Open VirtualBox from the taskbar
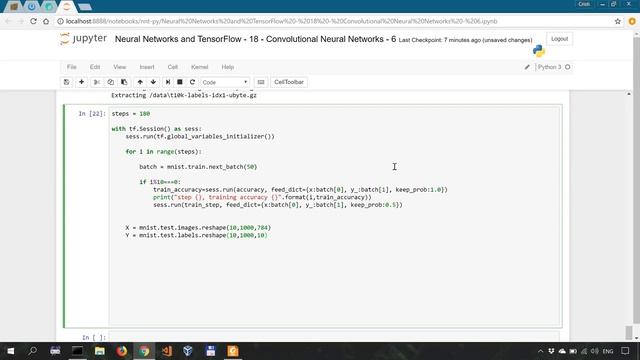 click(188, 351)
